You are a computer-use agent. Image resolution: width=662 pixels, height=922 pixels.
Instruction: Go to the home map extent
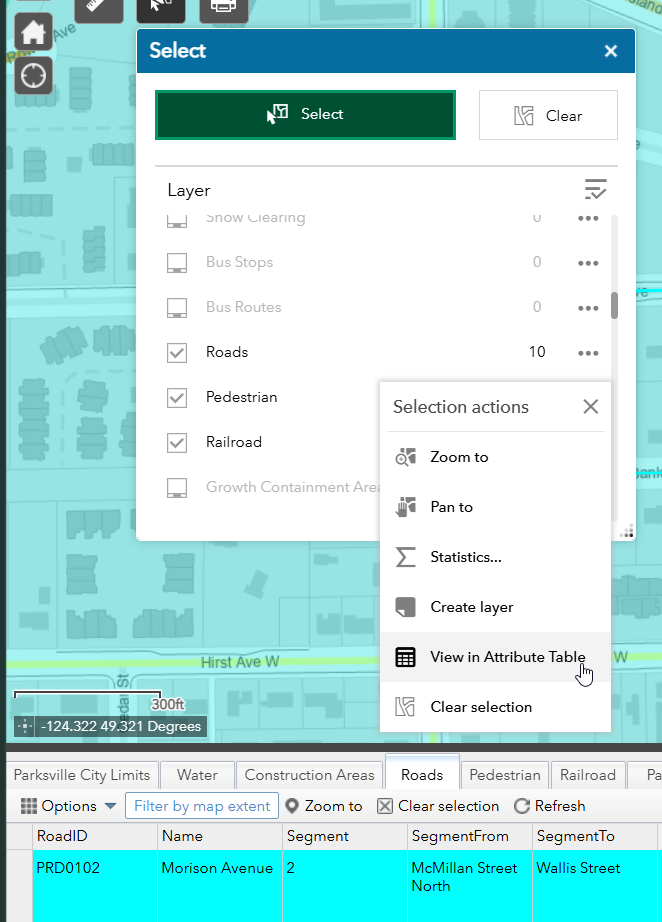click(34, 31)
